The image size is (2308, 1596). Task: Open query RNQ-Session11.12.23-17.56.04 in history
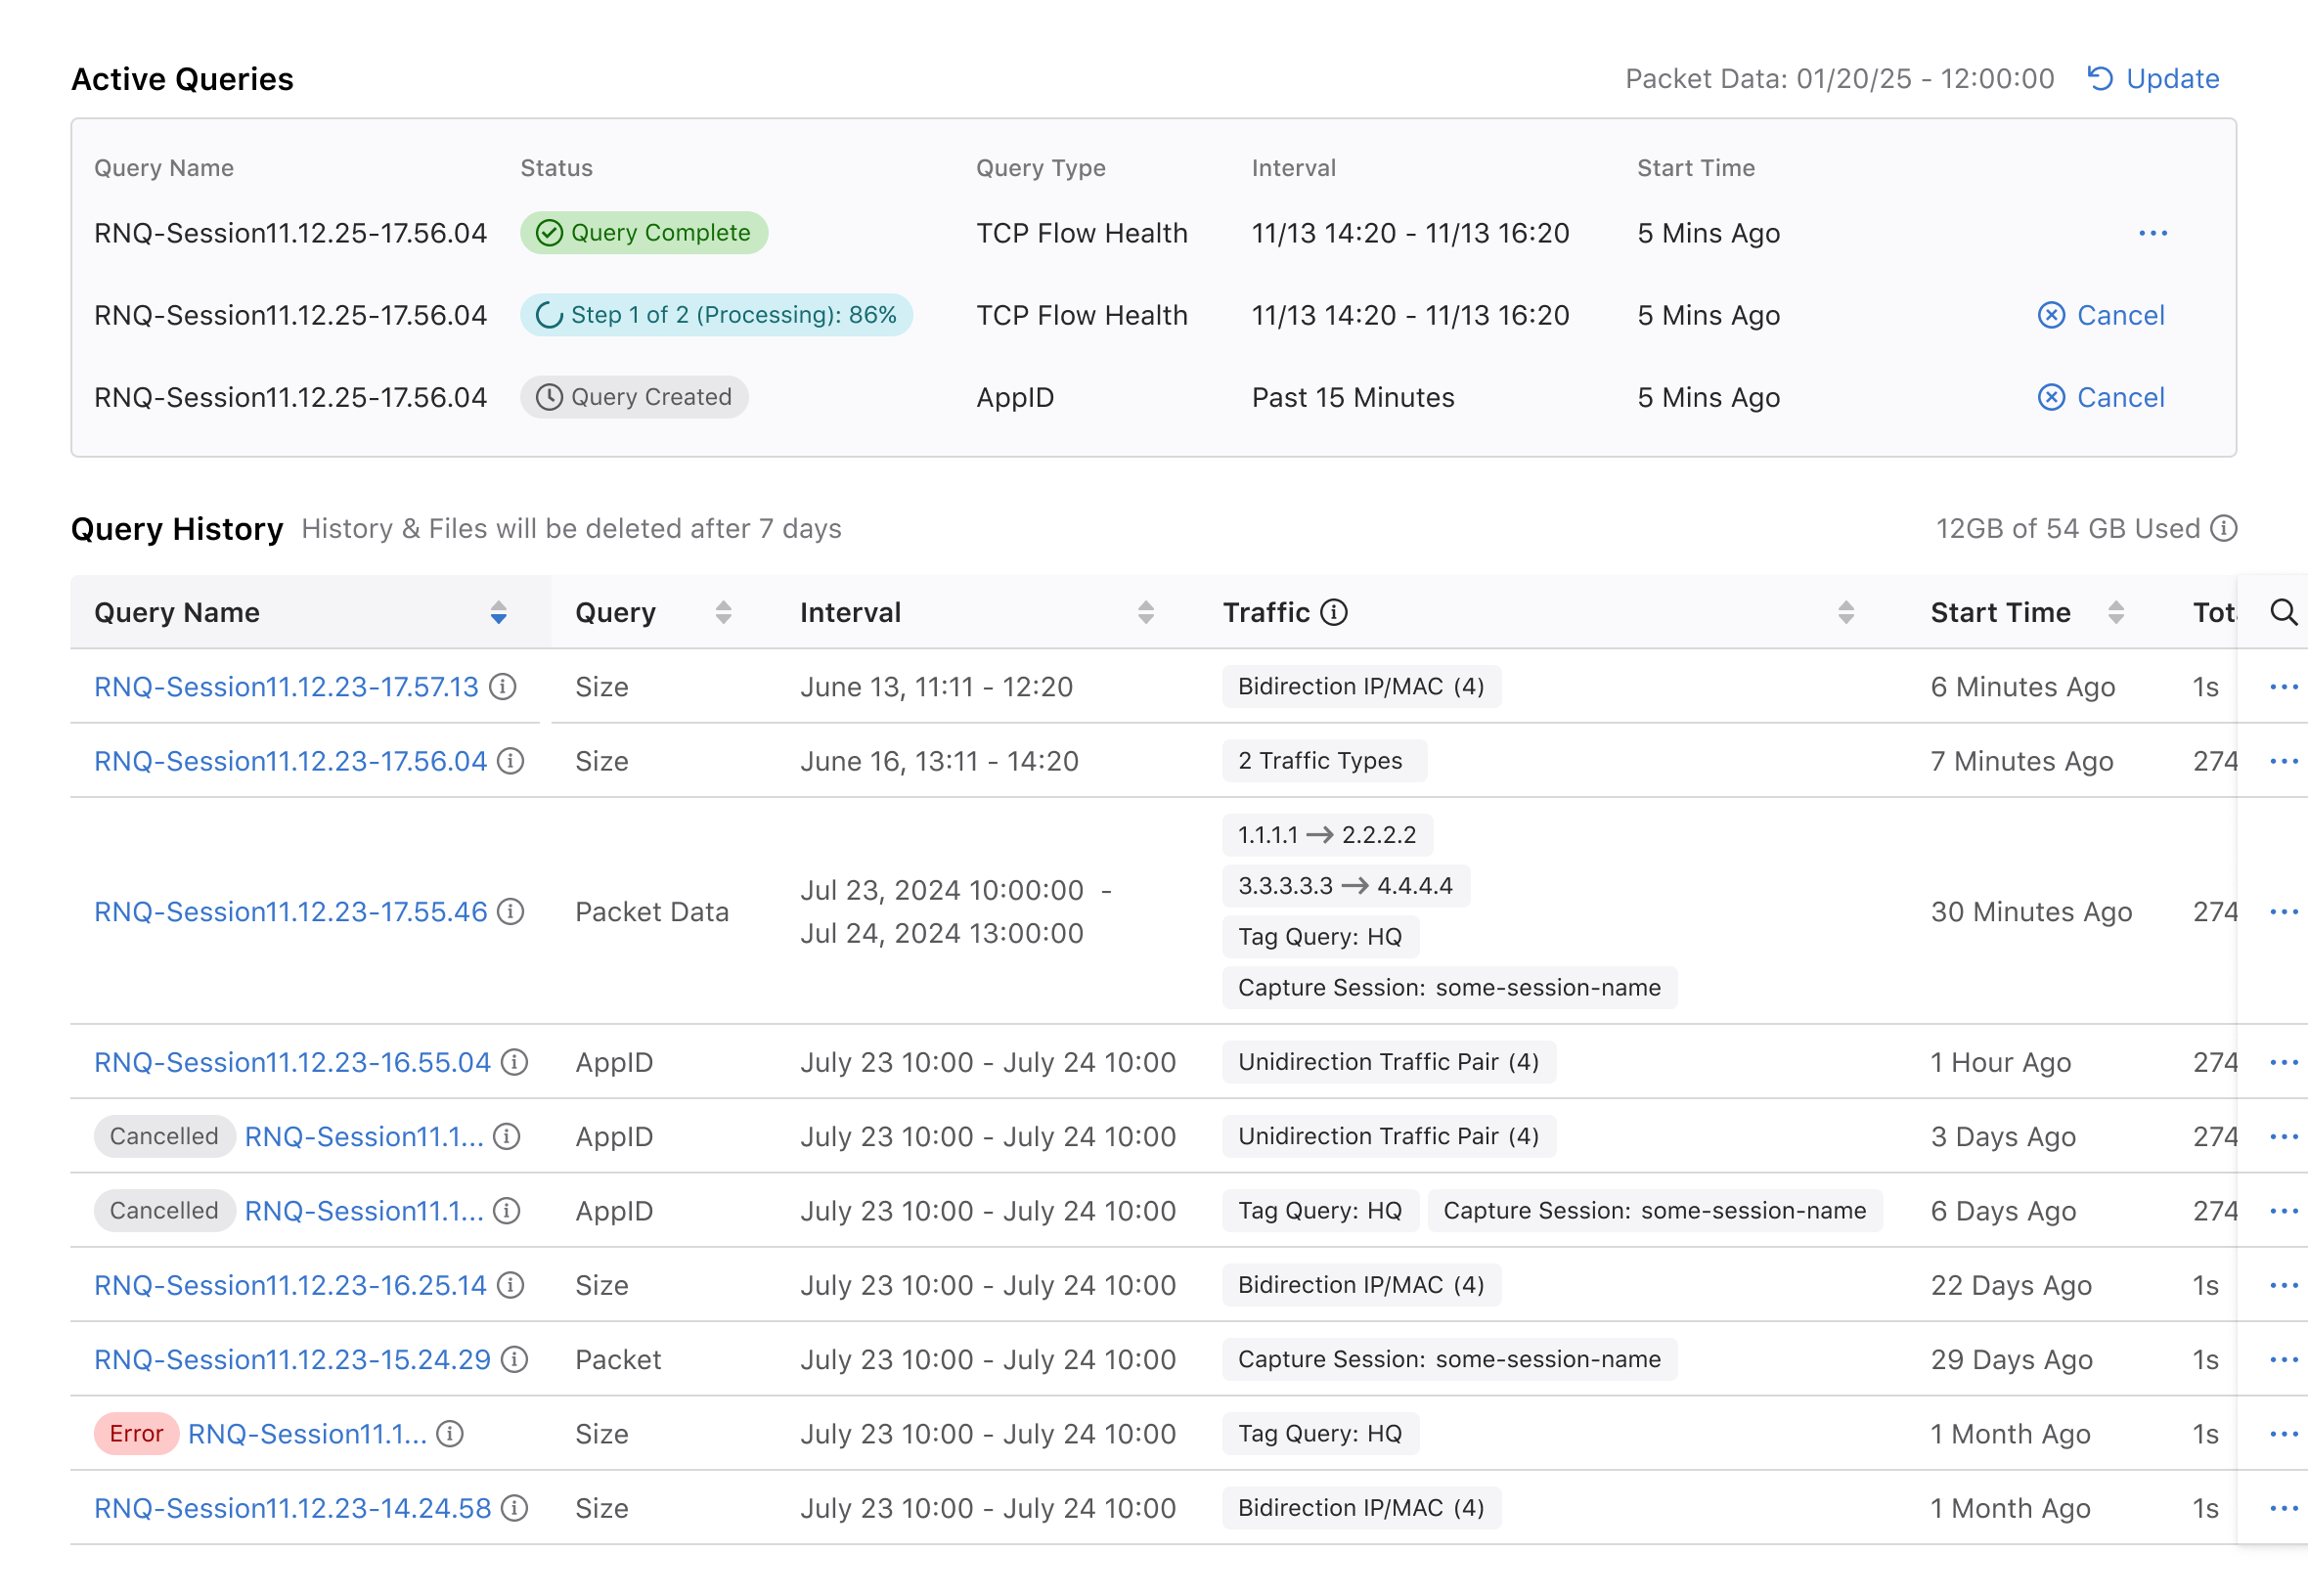coord(290,761)
